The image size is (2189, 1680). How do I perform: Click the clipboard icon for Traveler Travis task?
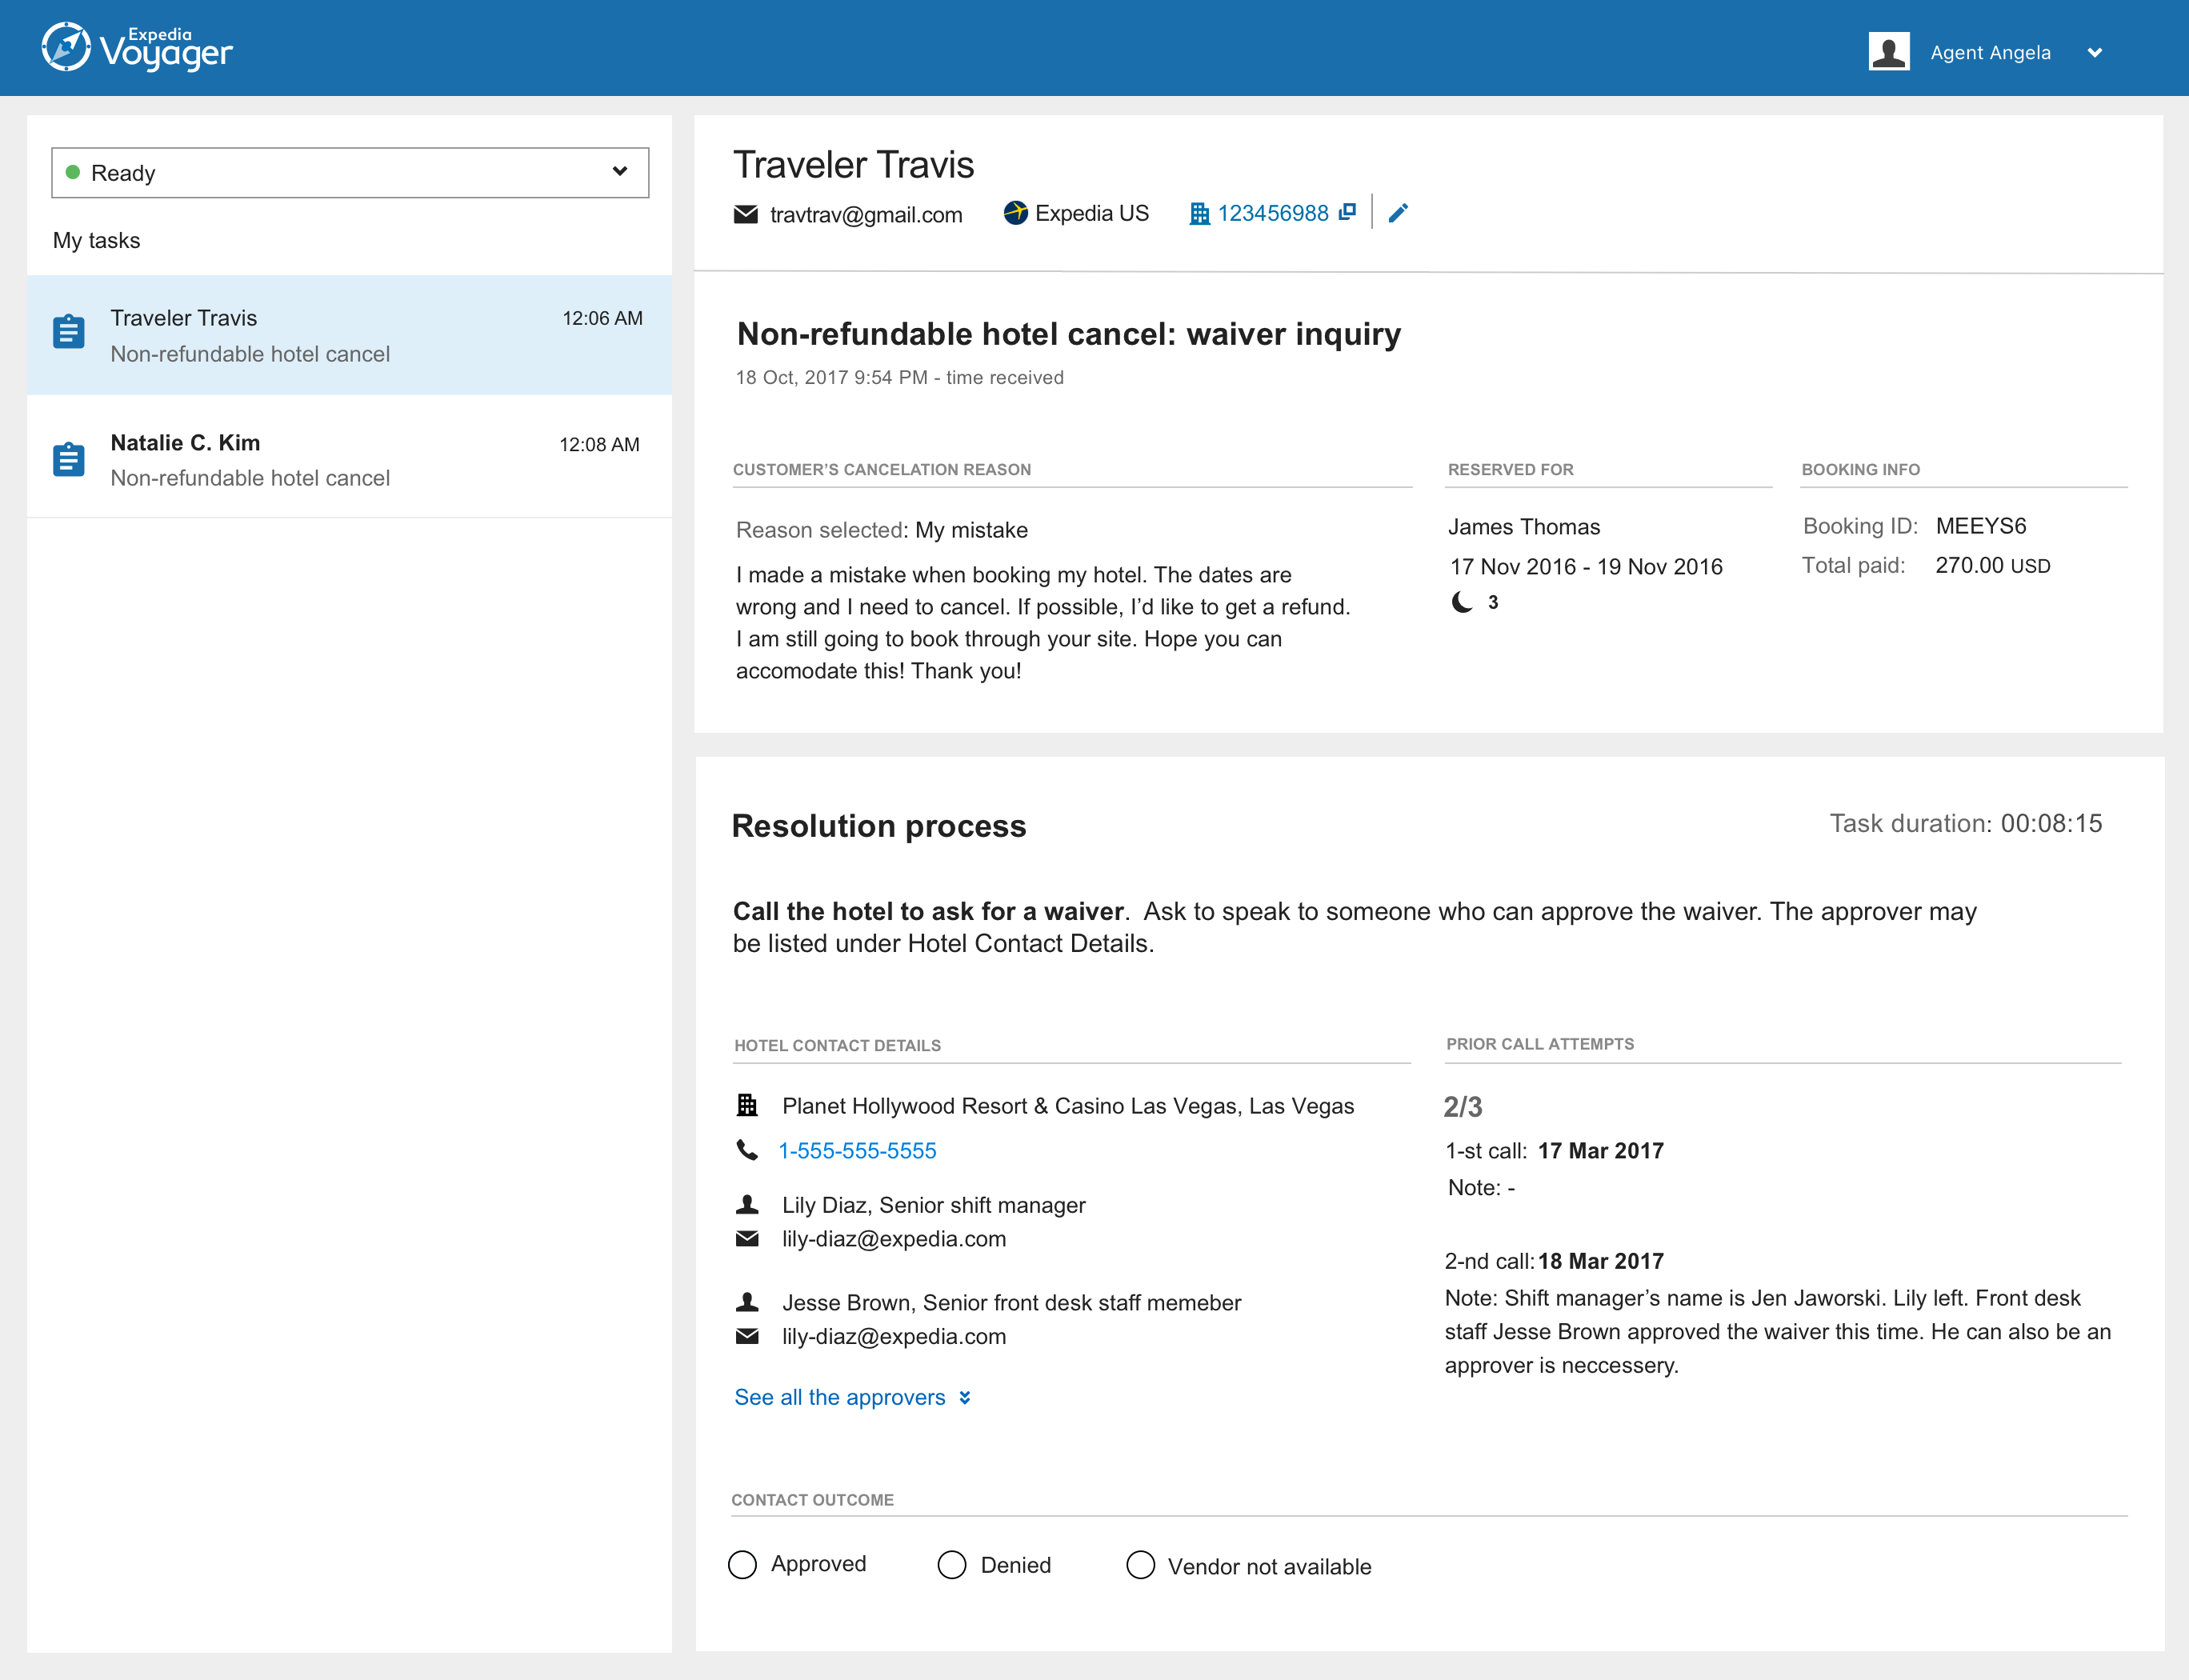click(x=69, y=332)
